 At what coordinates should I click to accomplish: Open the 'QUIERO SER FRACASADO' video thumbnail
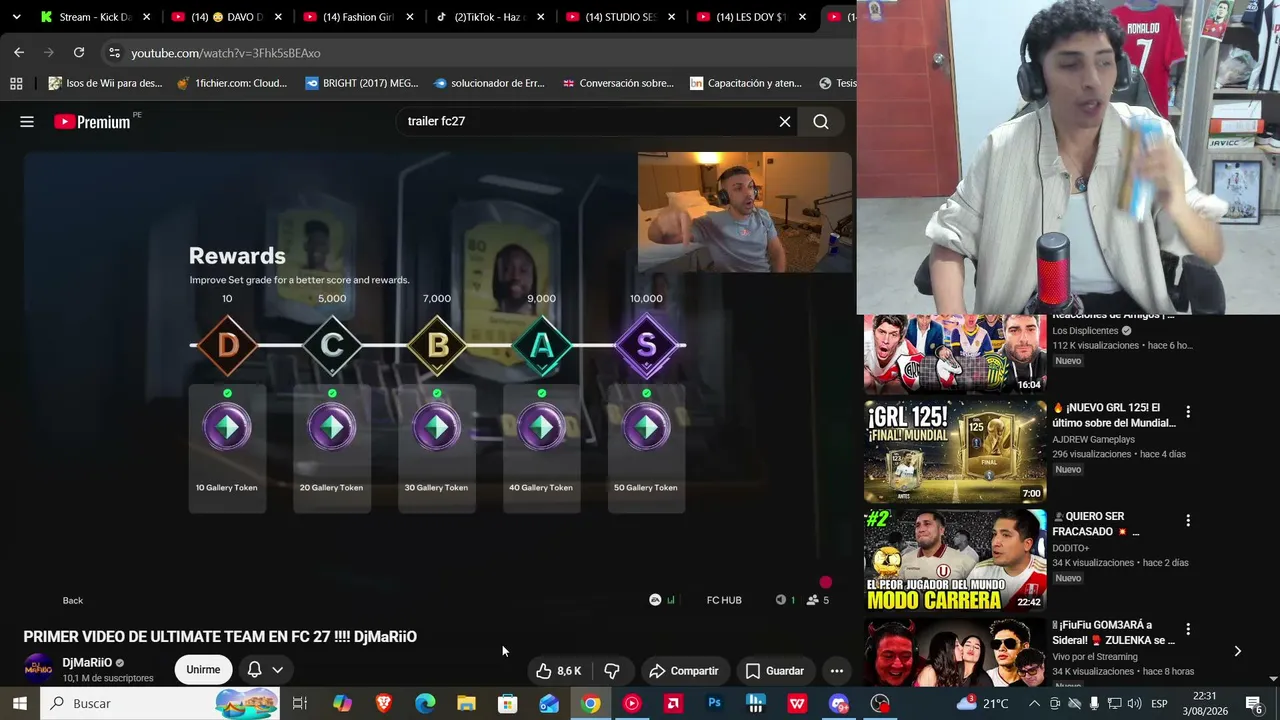click(x=955, y=561)
